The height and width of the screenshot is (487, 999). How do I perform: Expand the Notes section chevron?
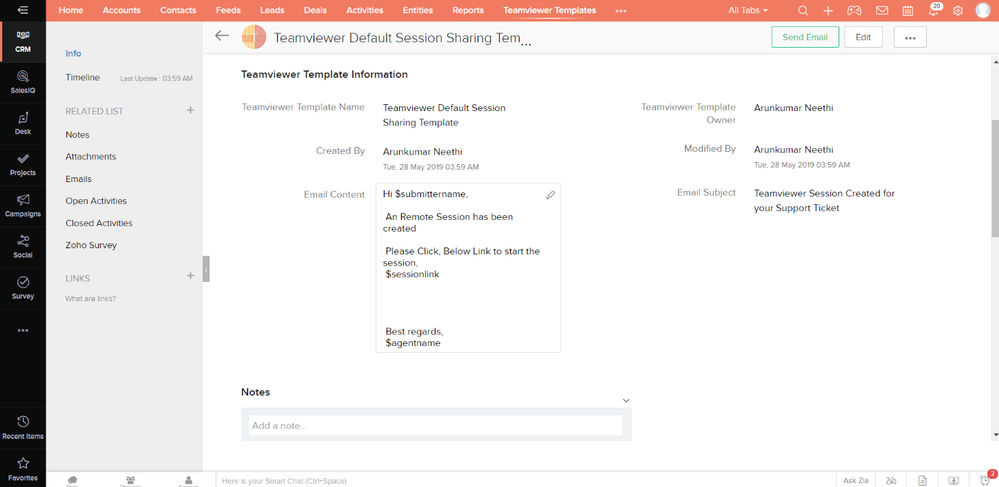coord(626,400)
